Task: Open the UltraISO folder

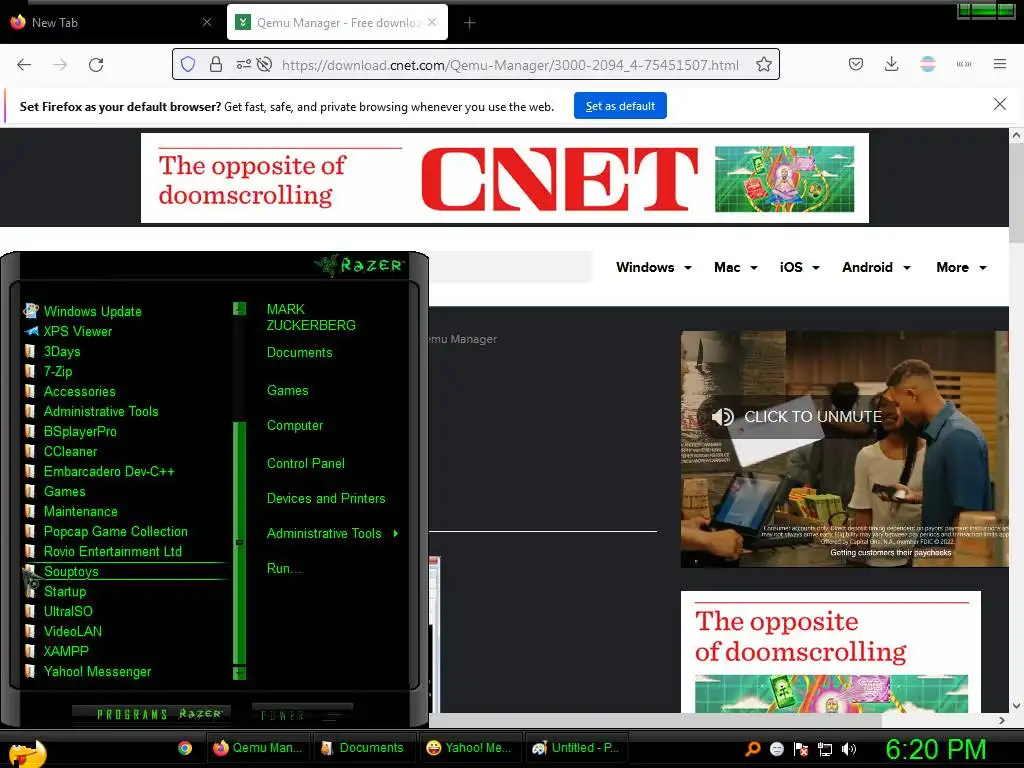Action: click(x=68, y=612)
